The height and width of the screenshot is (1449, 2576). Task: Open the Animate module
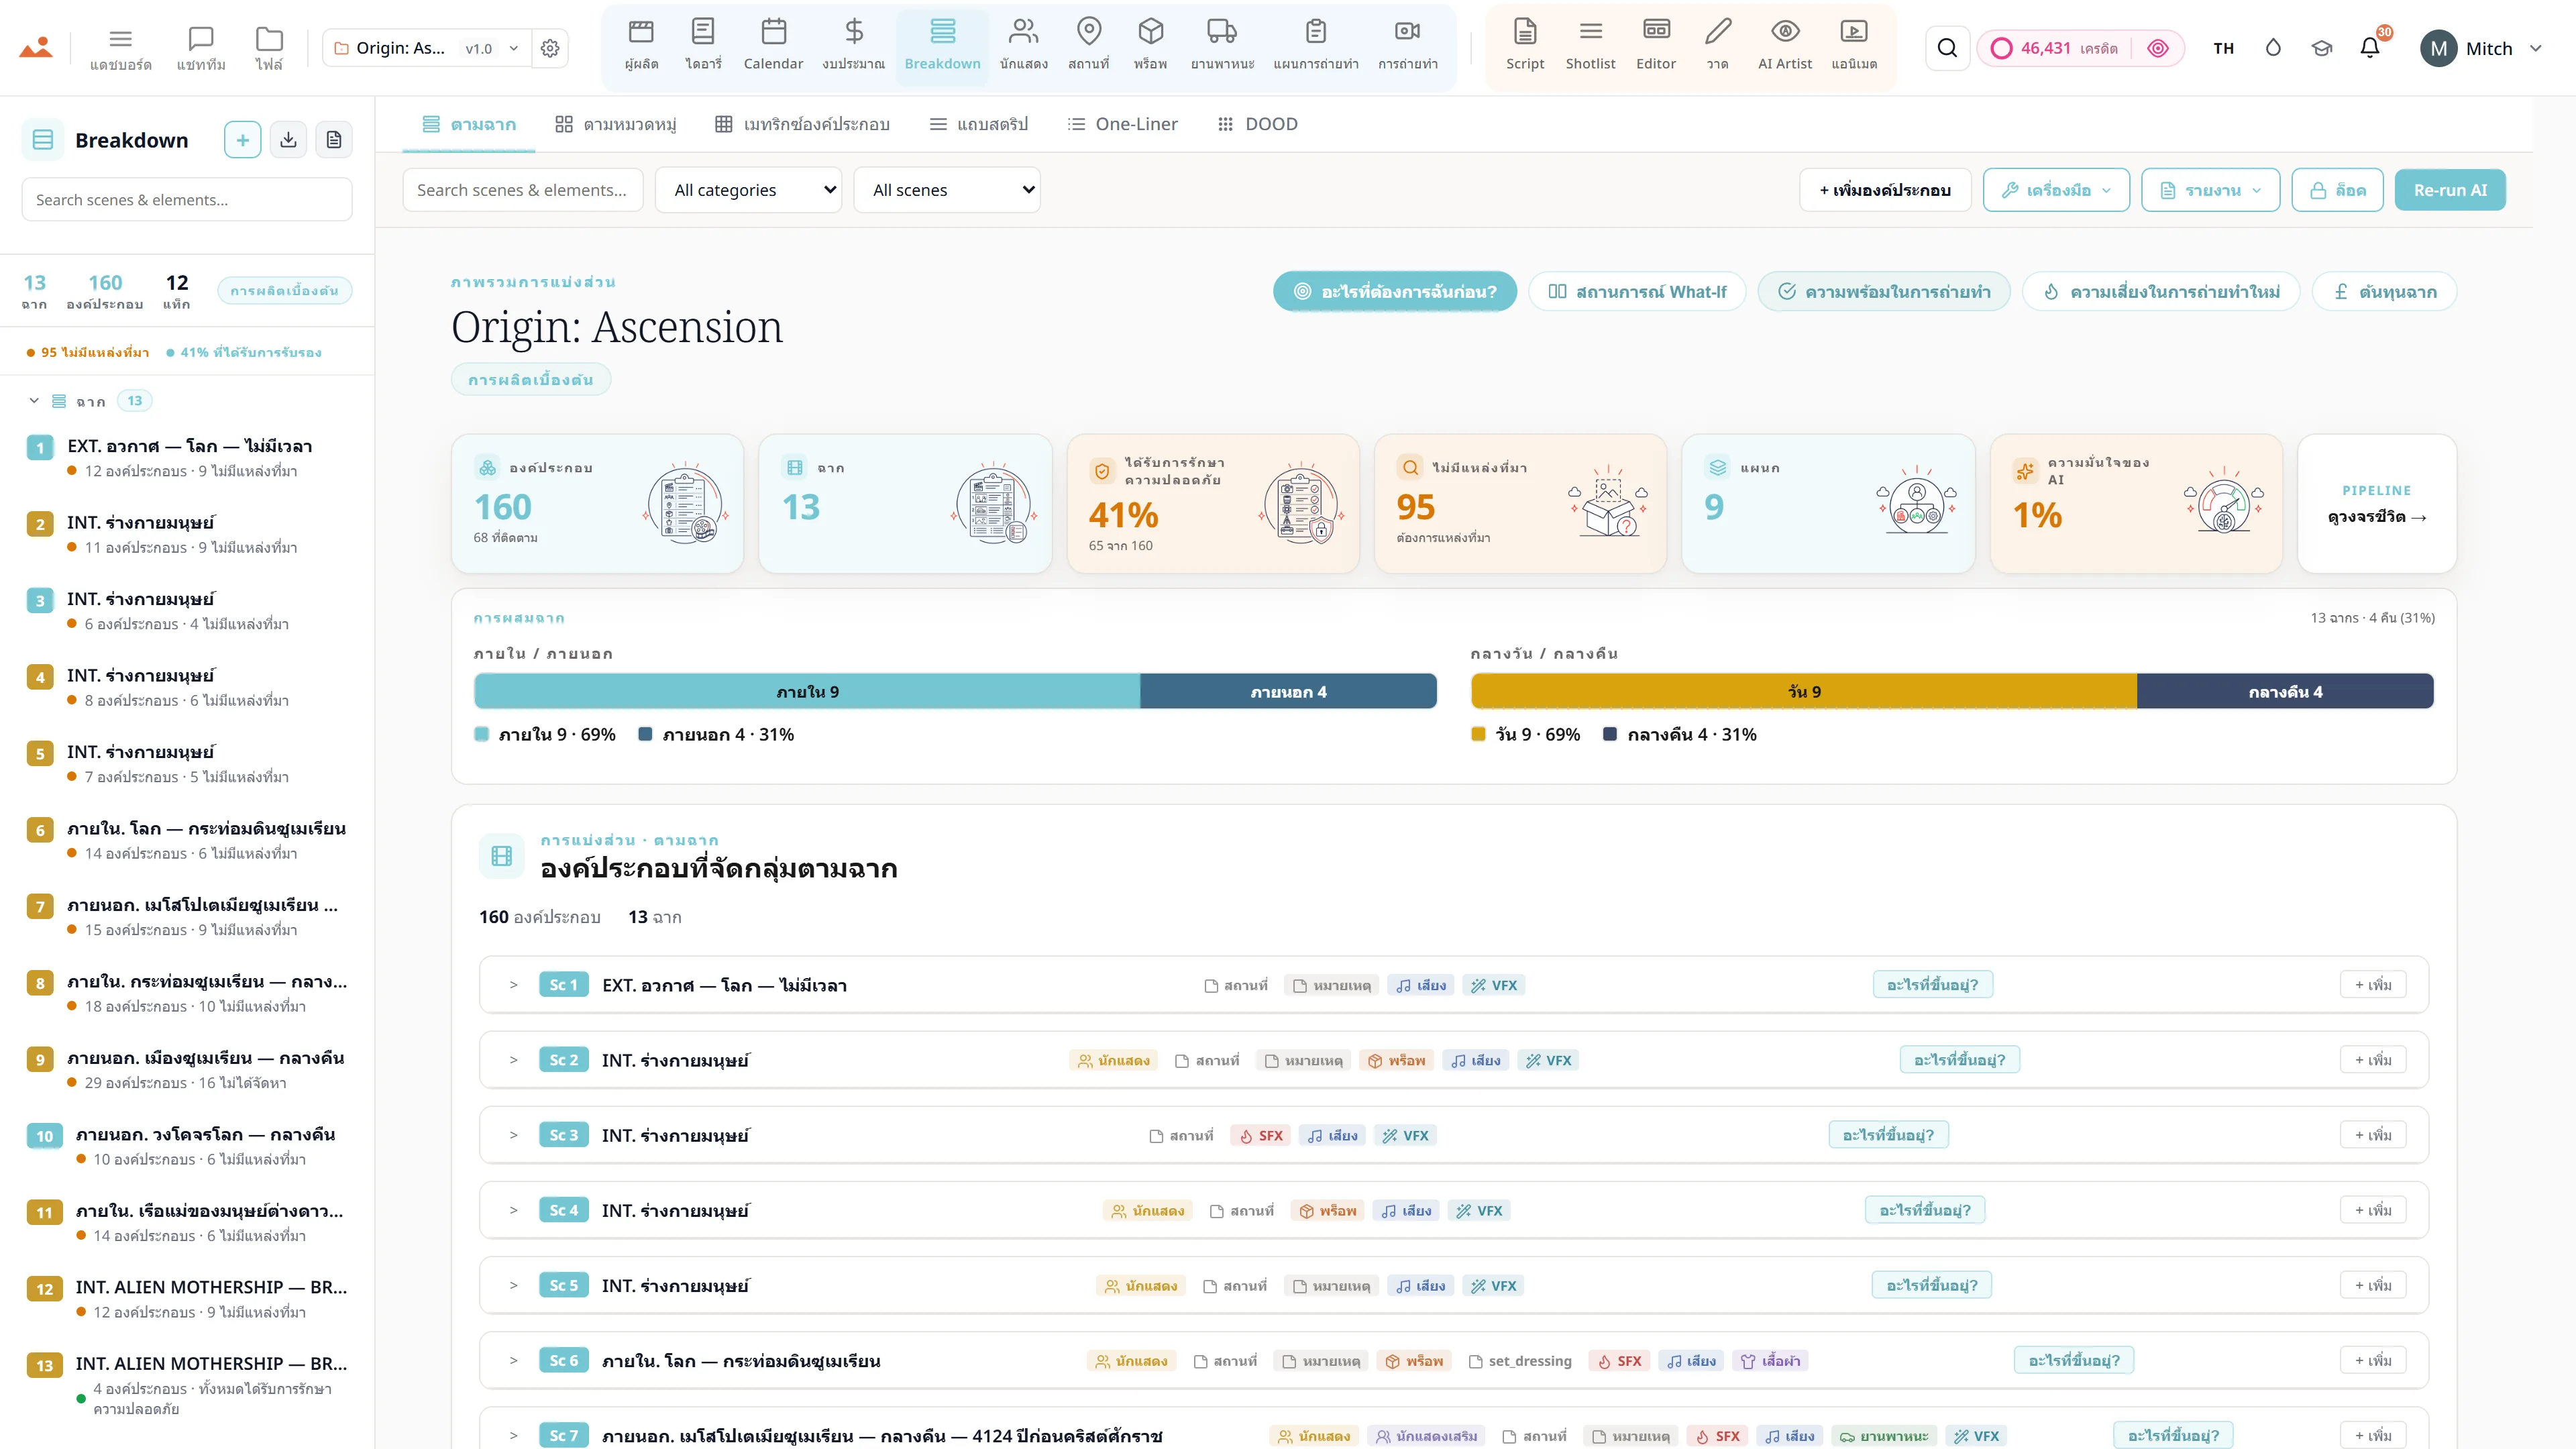(x=1854, y=45)
